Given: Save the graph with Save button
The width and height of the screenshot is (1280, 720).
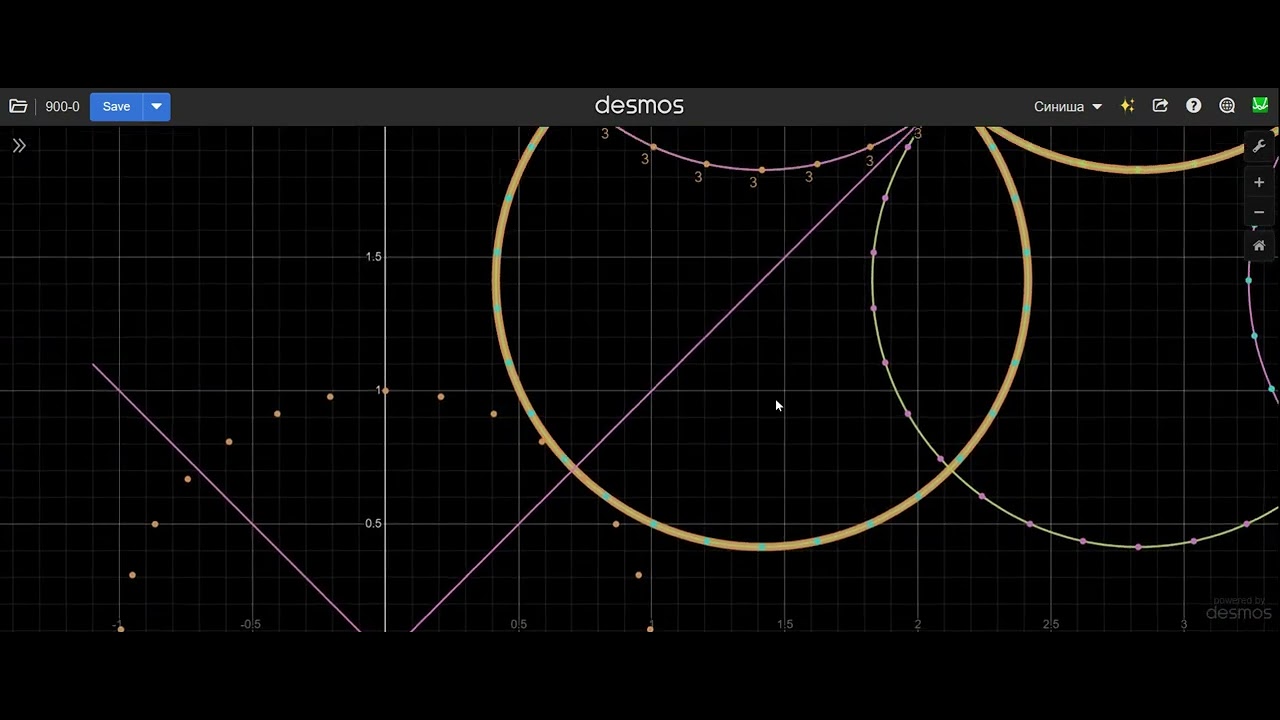Looking at the screenshot, I should pos(116,106).
